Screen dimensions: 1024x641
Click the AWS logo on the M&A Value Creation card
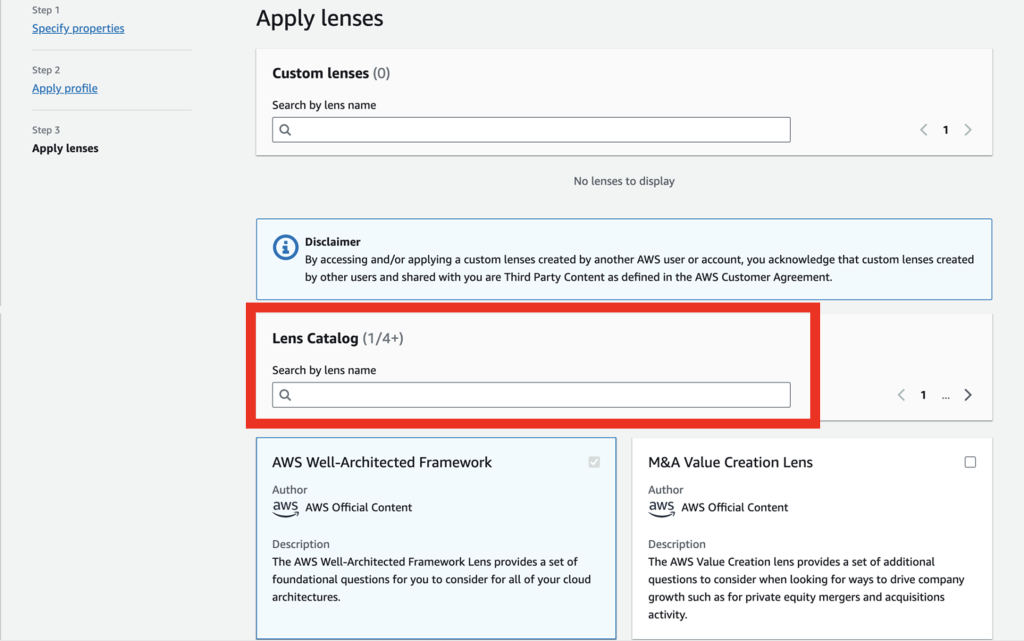pyautogui.click(x=662, y=507)
